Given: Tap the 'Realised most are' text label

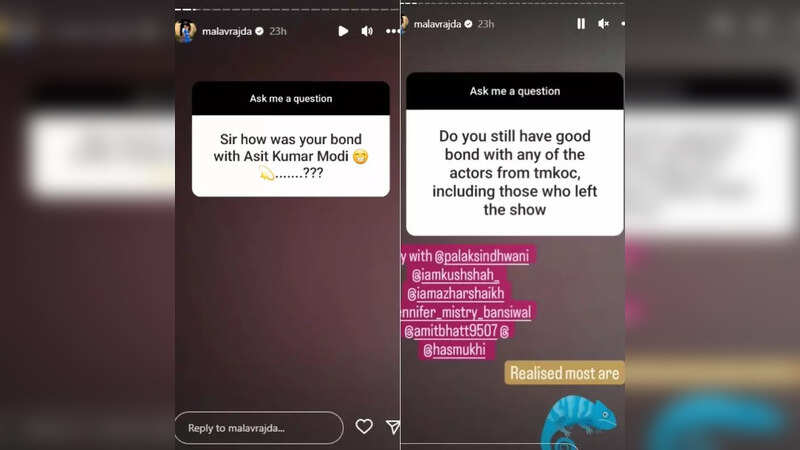Looking at the screenshot, I should pyautogui.click(x=564, y=373).
